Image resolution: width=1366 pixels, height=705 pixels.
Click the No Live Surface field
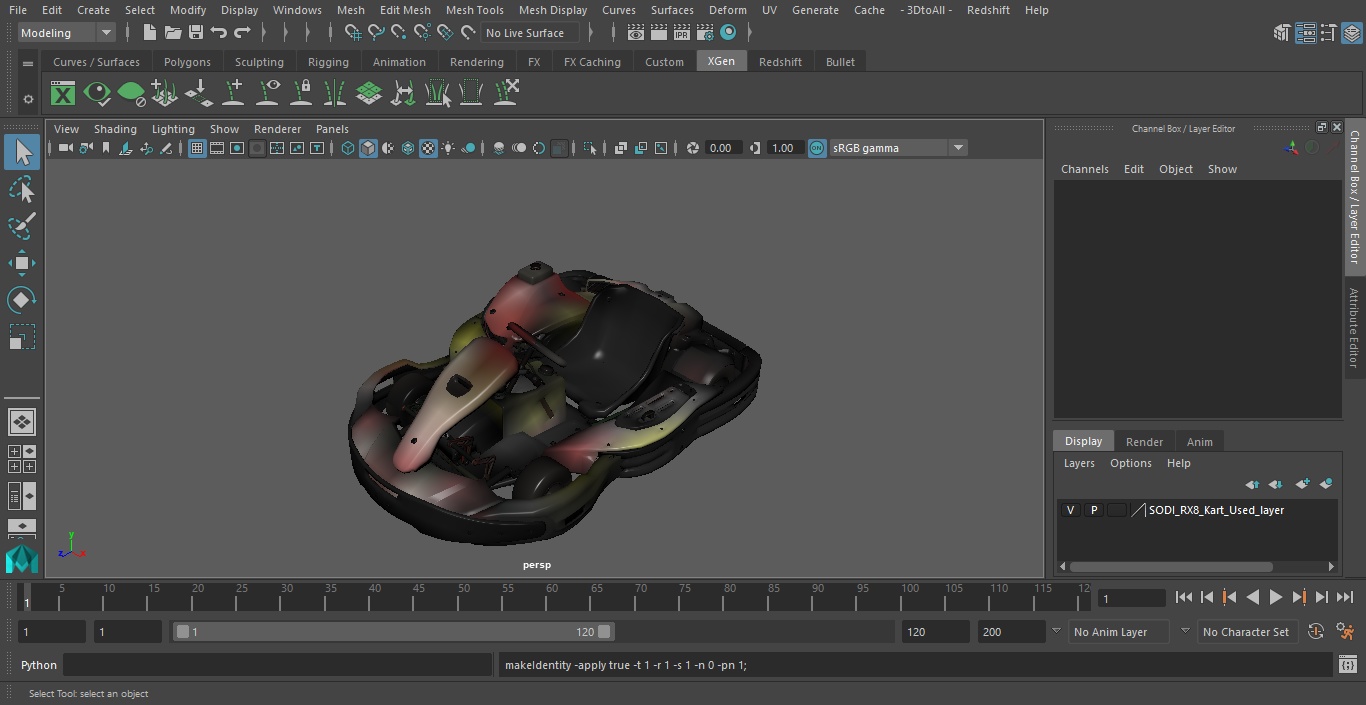tap(529, 33)
